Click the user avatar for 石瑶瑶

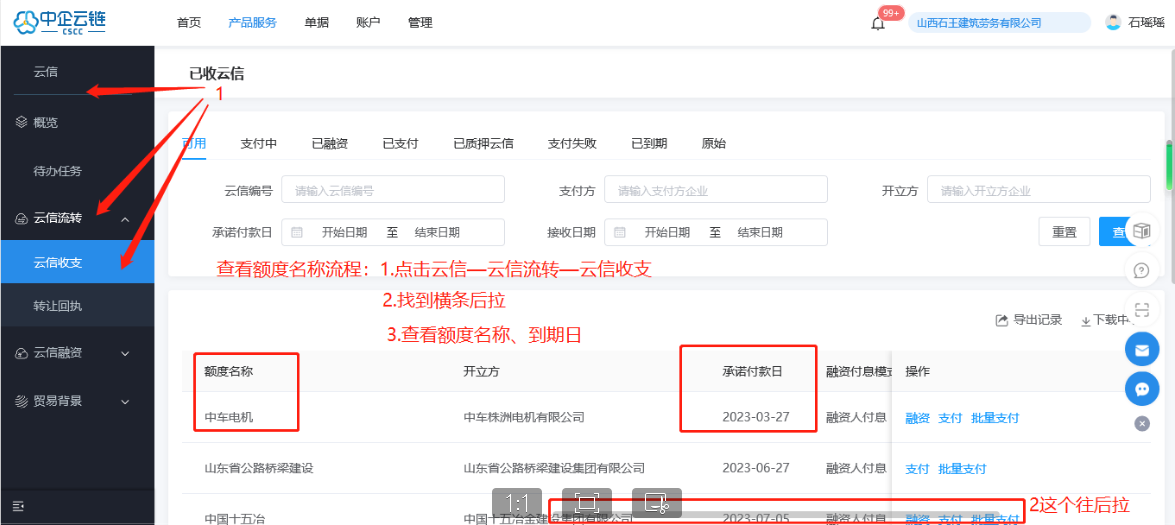click(x=1114, y=22)
